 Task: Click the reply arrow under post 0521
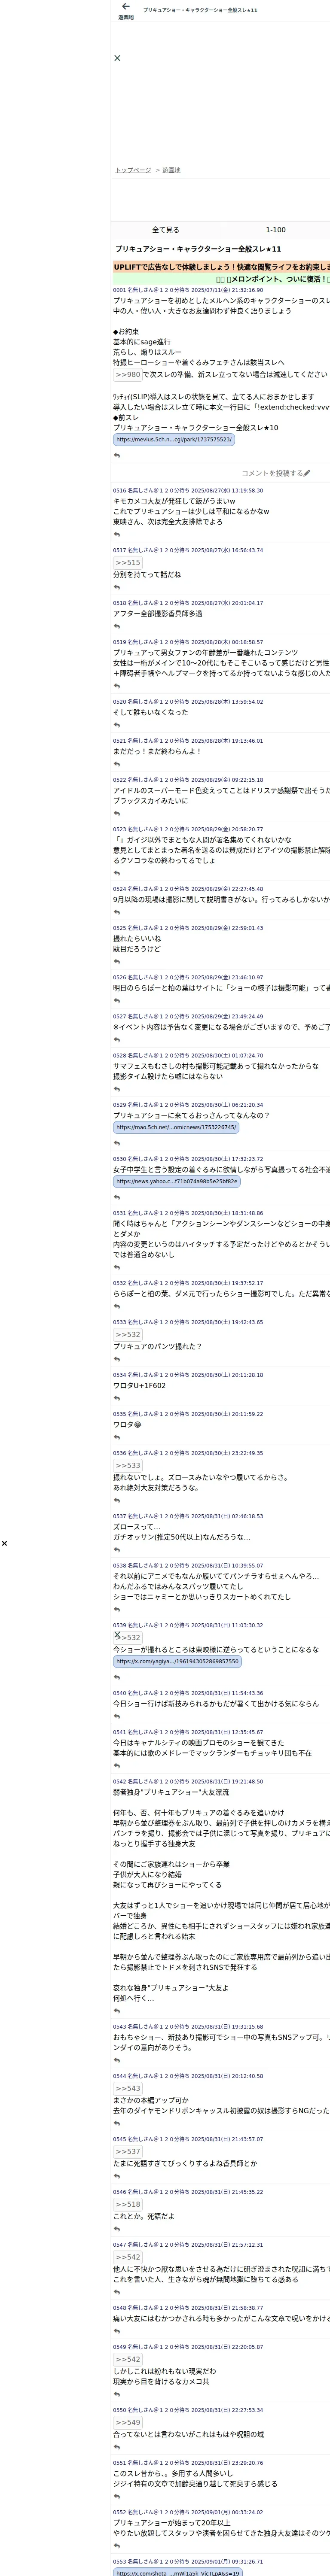click(x=117, y=764)
